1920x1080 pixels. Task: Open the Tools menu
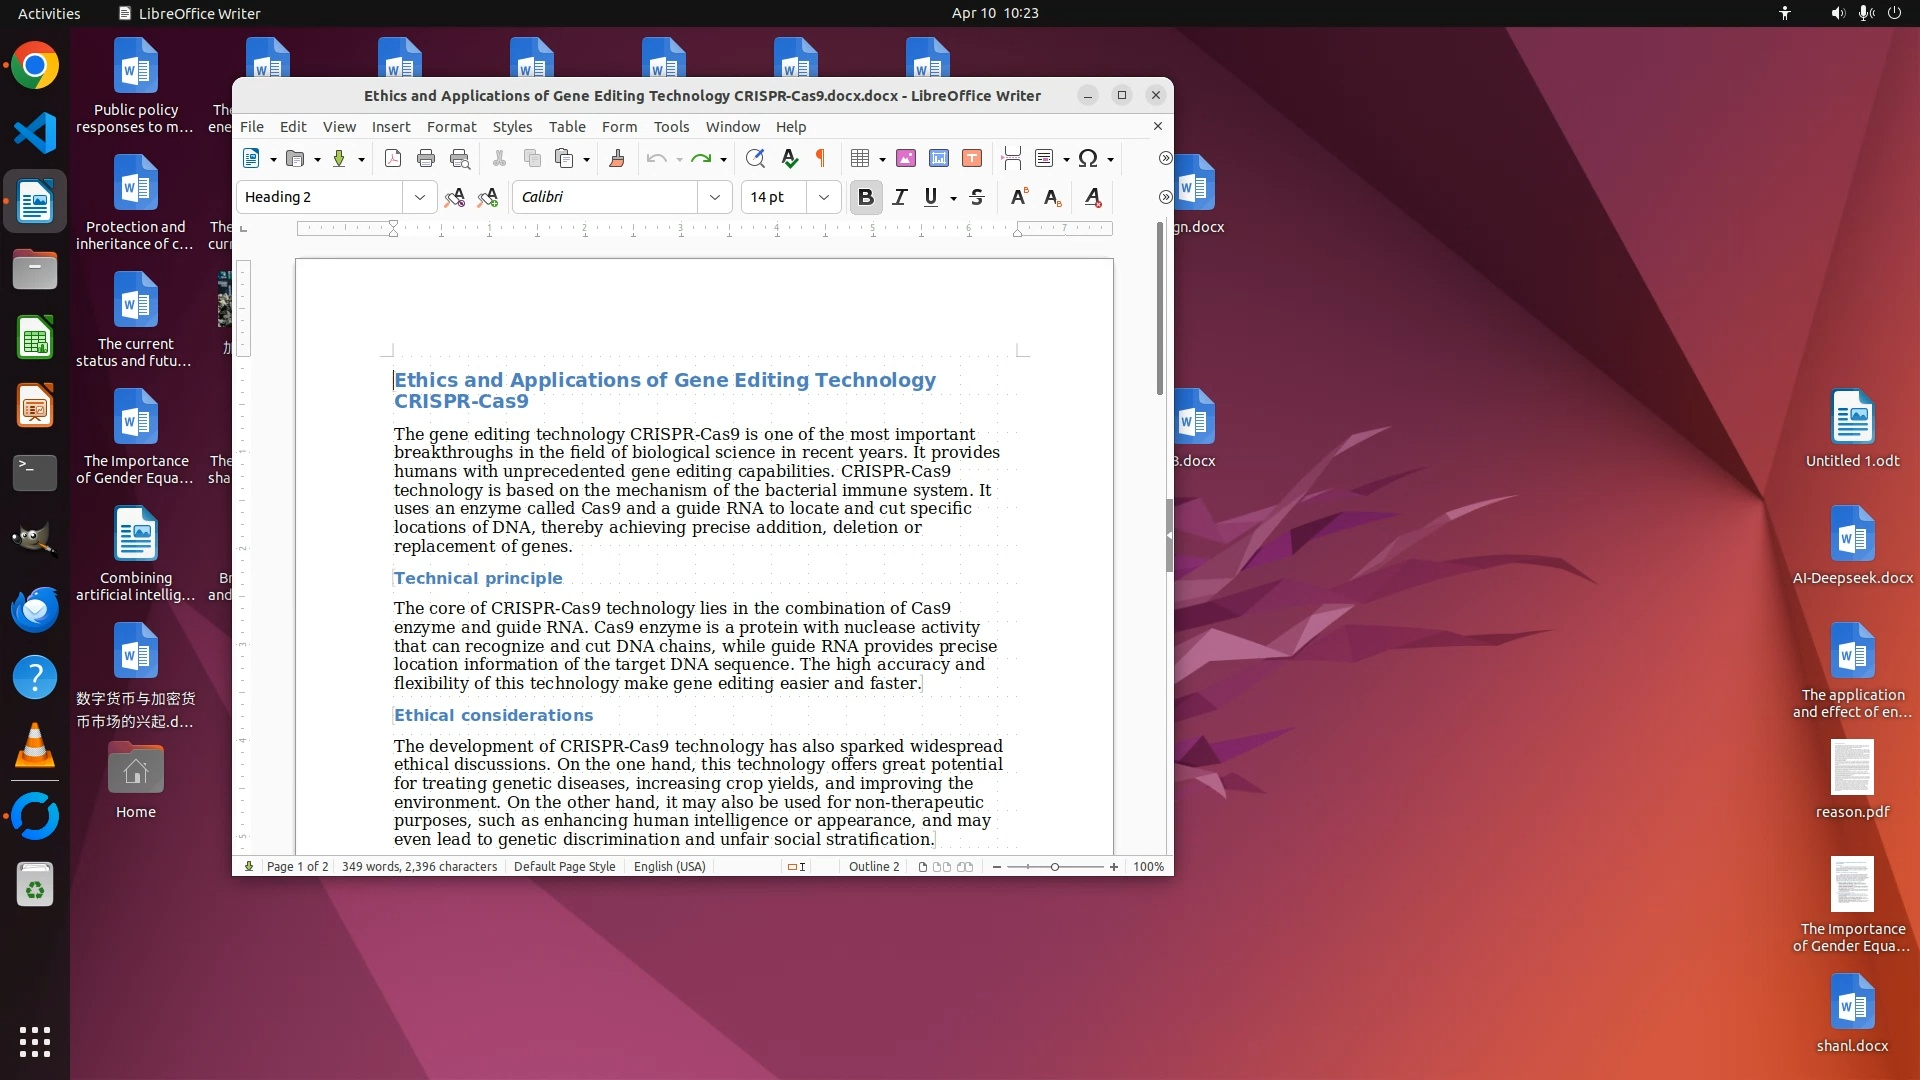tap(671, 127)
